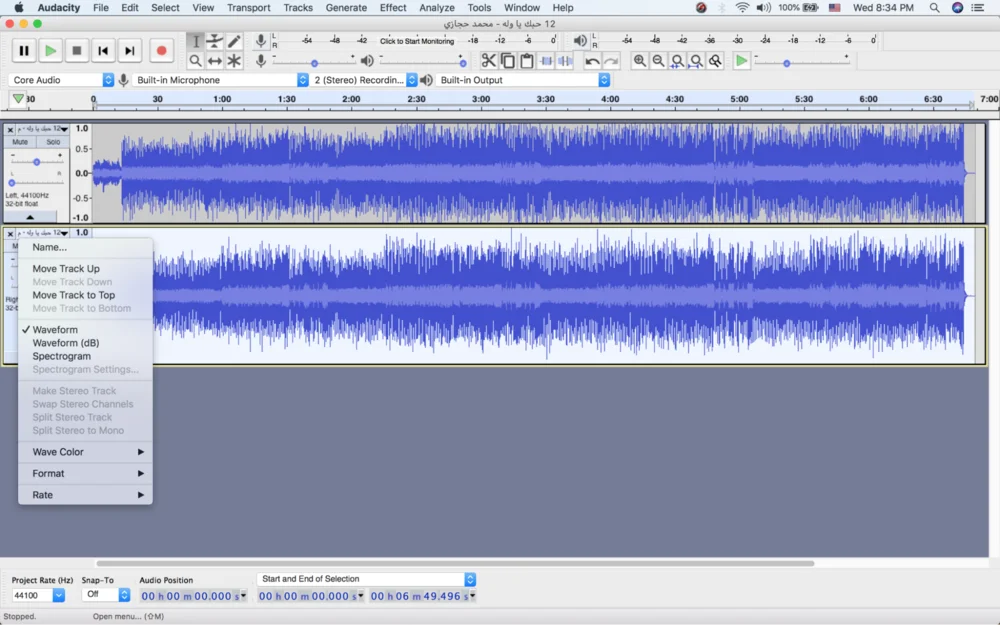
Task: Select the Multi-Tool (asterisk)
Action: click(234, 61)
